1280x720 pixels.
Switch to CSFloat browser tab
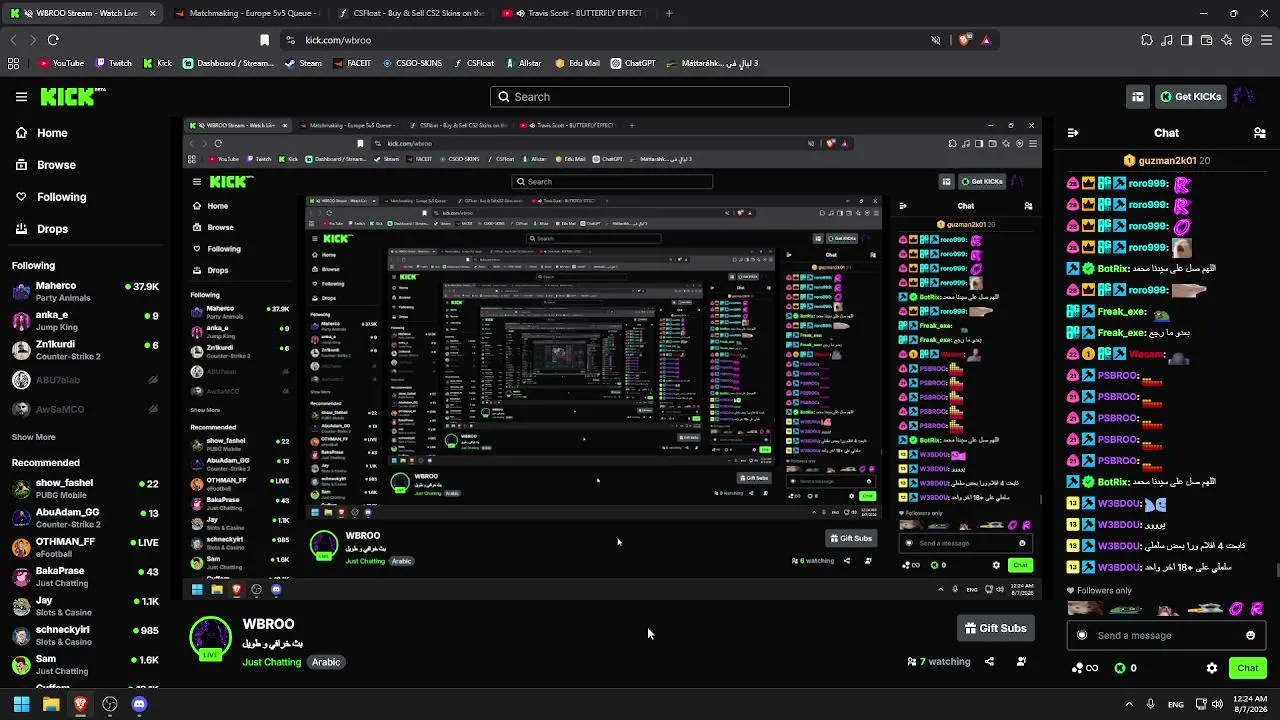(x=410, y=14)
